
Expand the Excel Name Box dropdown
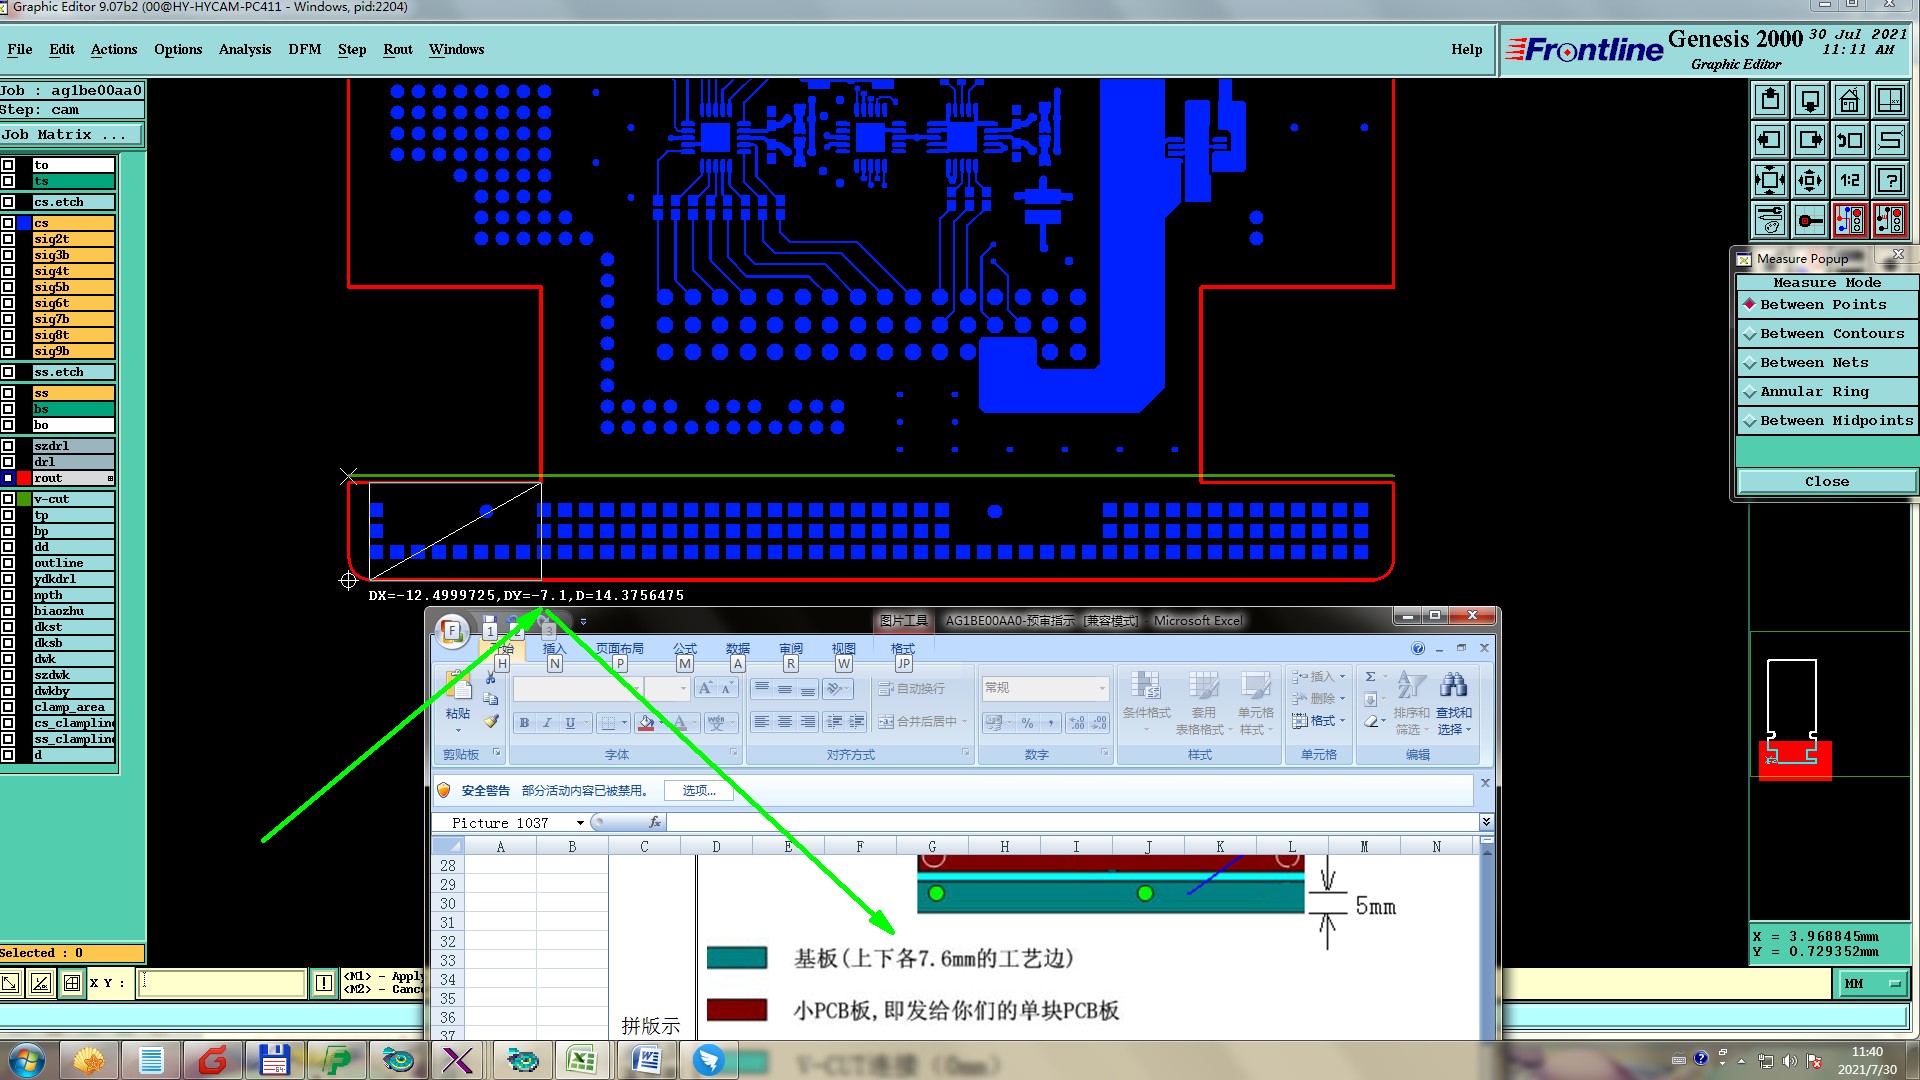tap(580, 823)
